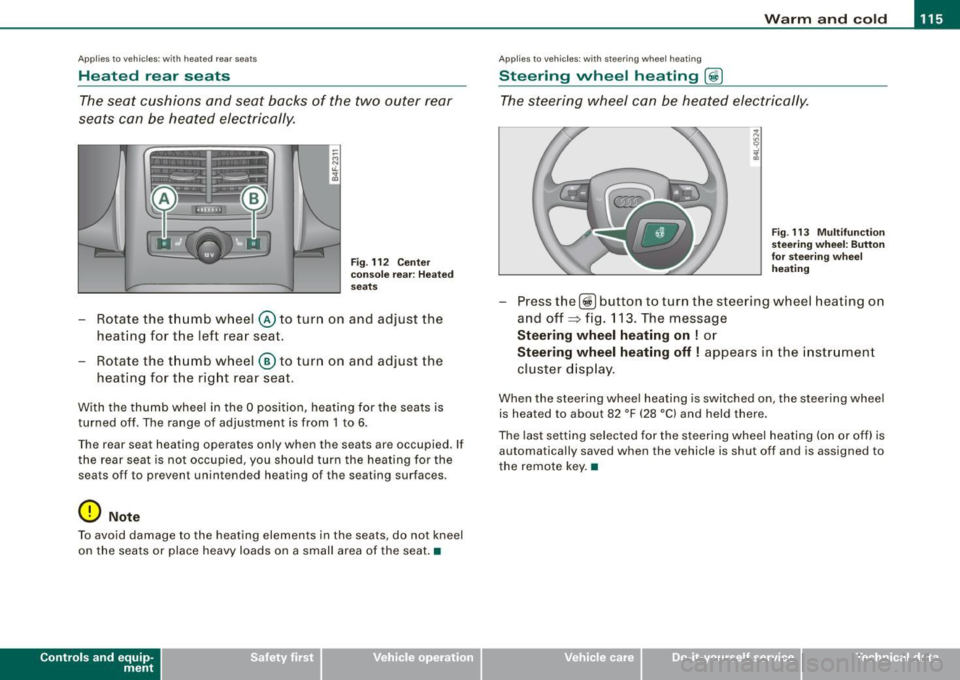The height and width of the screenshot is (680, 960).
Task: Open the Vehicle care tab
Action: click(x=561, y=663)
